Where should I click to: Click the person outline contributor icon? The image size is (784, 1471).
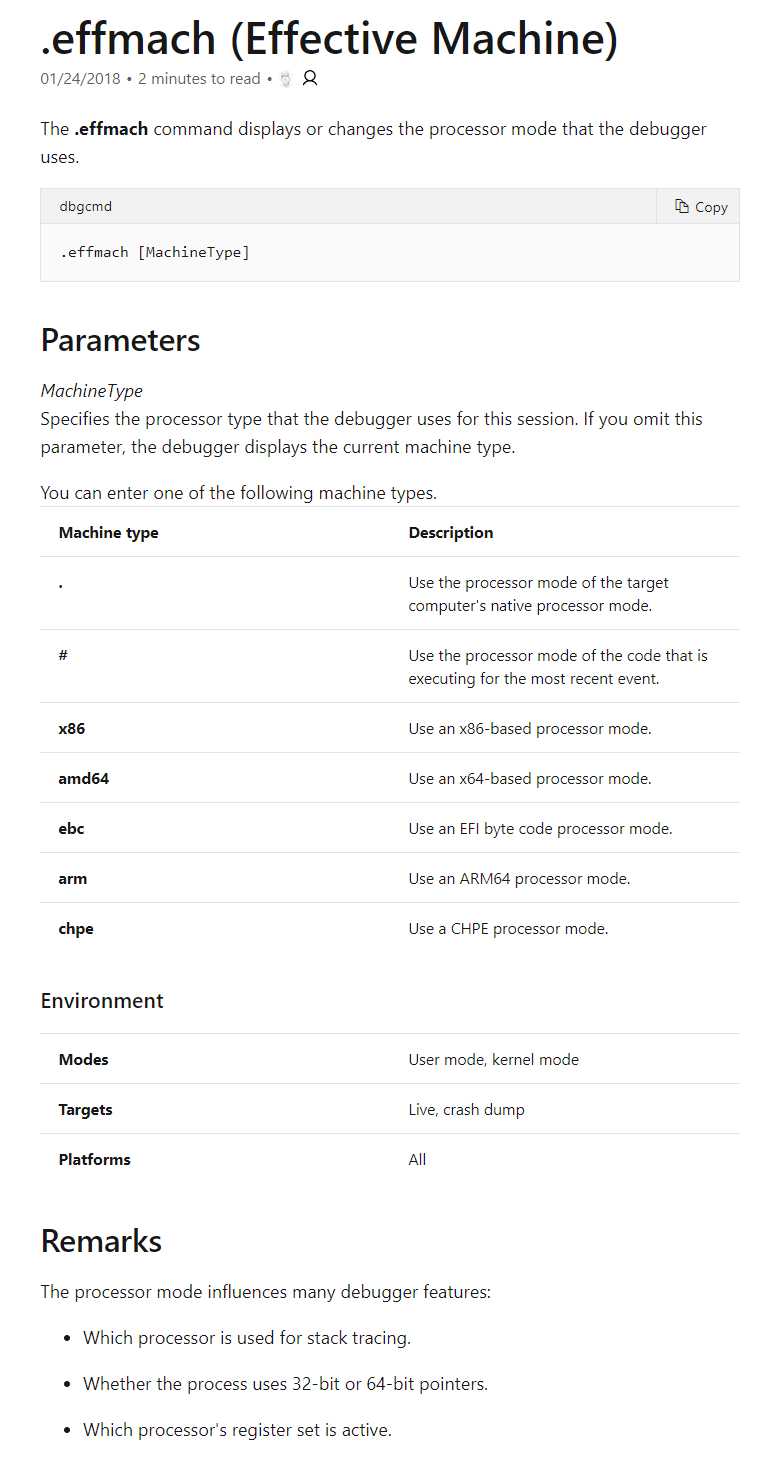point(310,78)
